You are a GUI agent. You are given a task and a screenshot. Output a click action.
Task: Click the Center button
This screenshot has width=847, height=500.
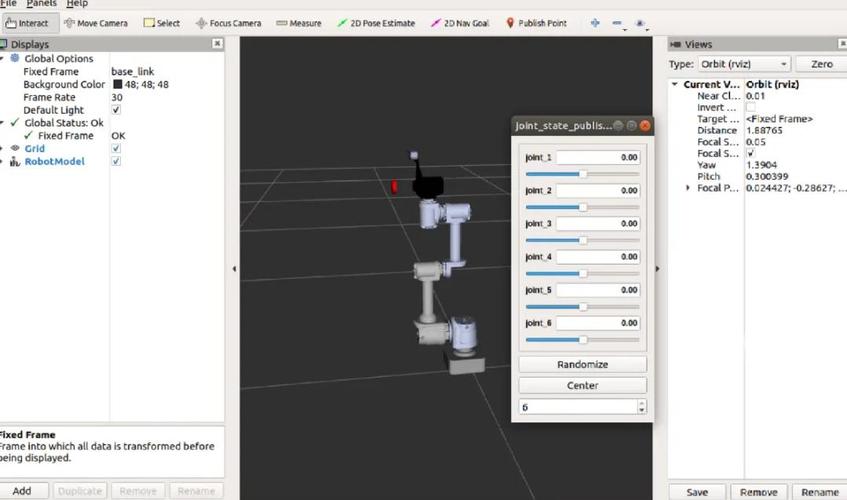point(582,385)
